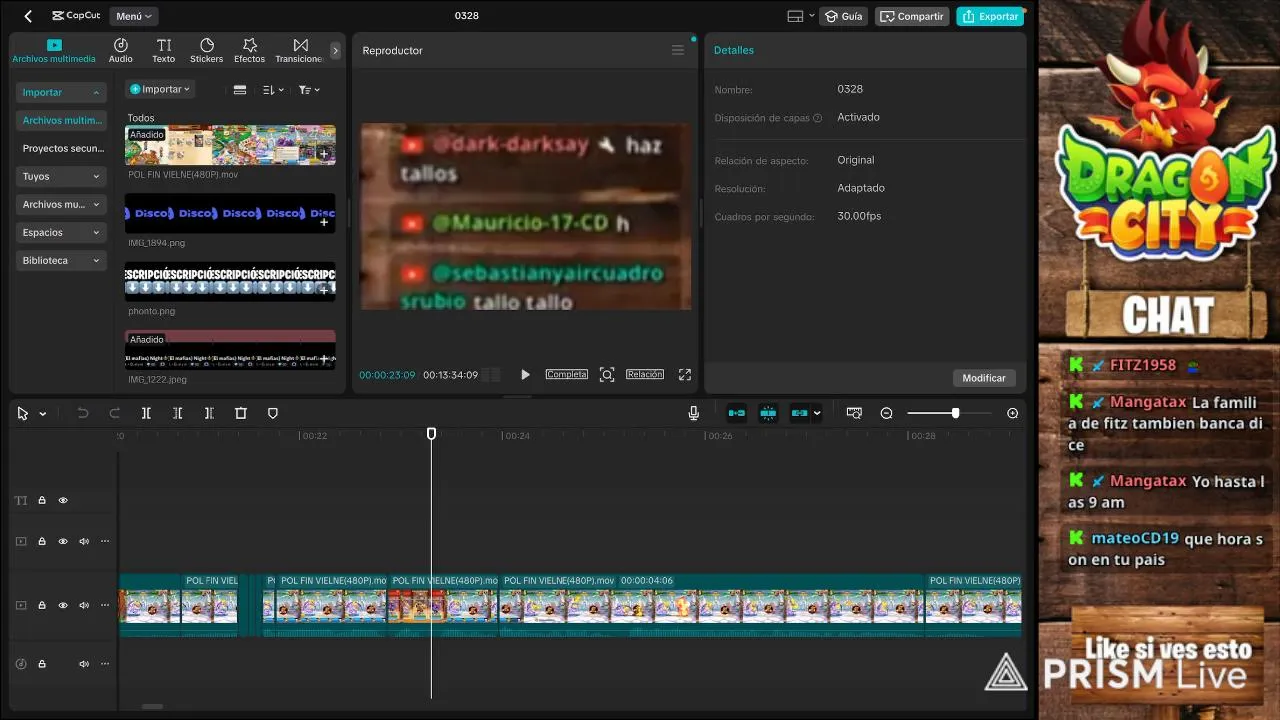This screenshot has height=720, width=1280.
Task: Start voiceover recording with the microphone icon
Action: [x=694, y=413]
